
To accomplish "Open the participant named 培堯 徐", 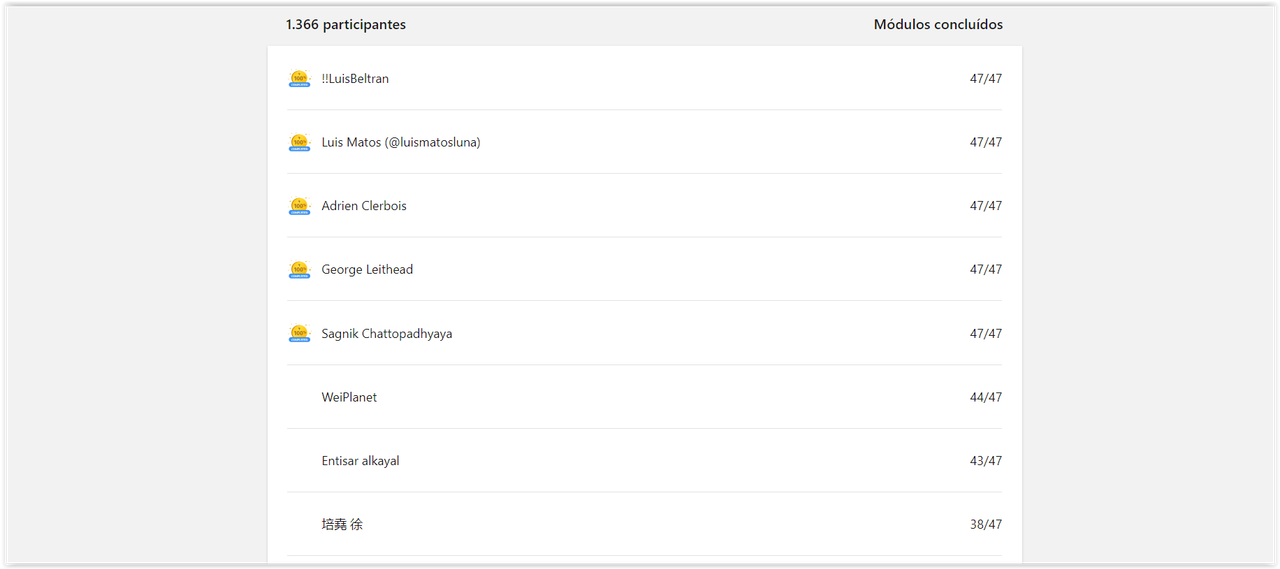I will pyautogui.click(x=342, y=524).
